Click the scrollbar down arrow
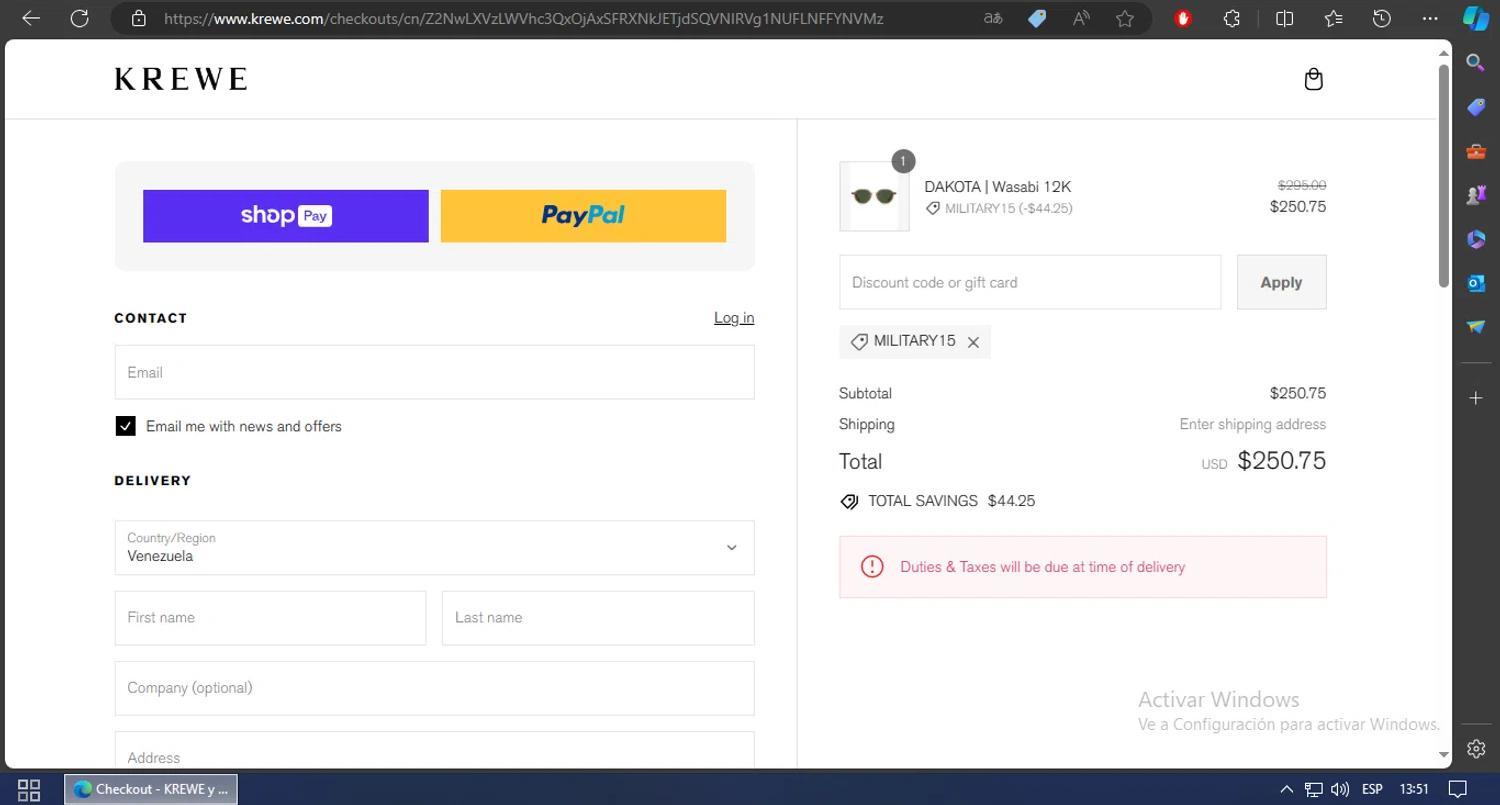Image resolution: width=1500 pixels, height=805 pixels. 1443,754
